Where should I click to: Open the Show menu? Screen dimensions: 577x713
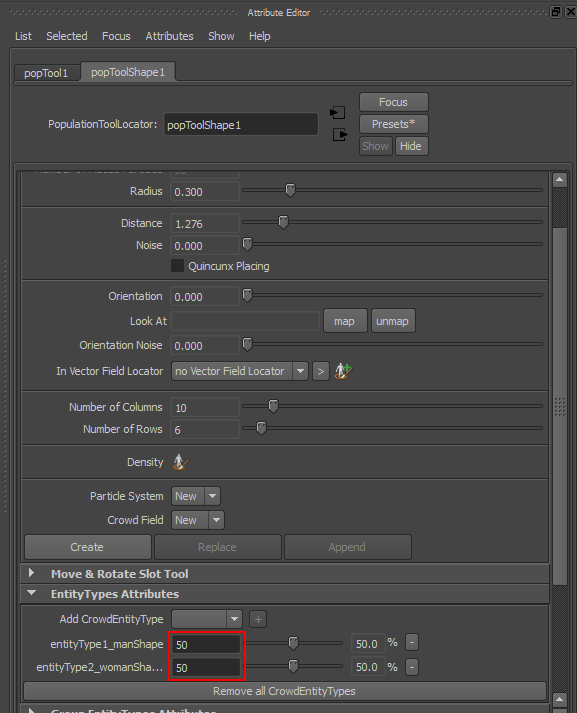coord(221,36)
